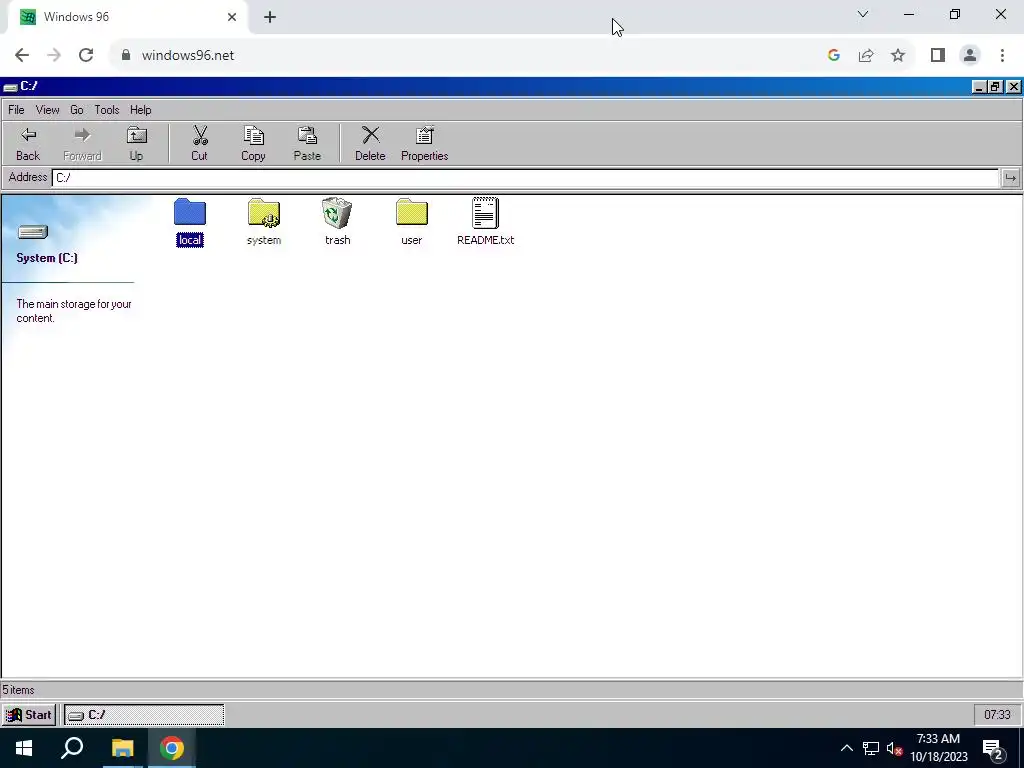Click the drive icon in C:/ title bar
The width and height of the screenshot is (1024, 768).
coord(10,87)
